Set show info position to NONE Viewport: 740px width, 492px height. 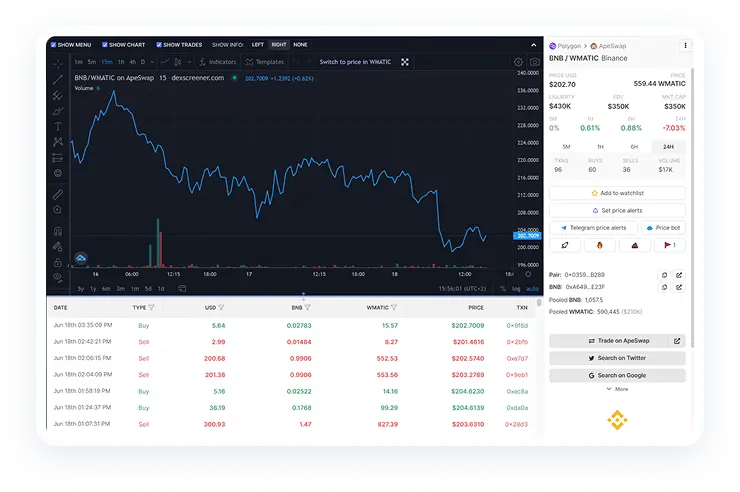click(x=300, y=45)
